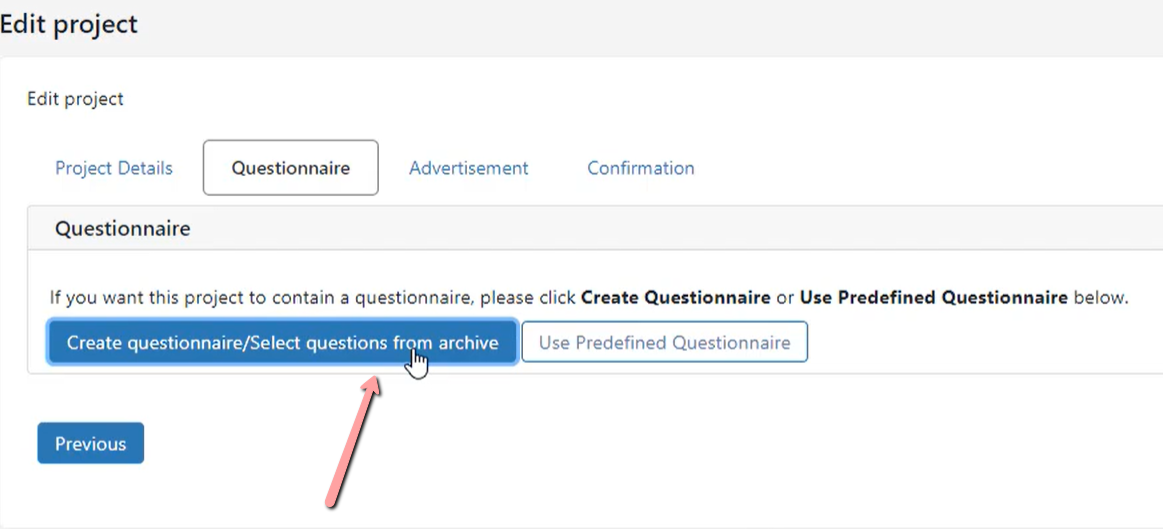Click the red arrow annotation

354,442
